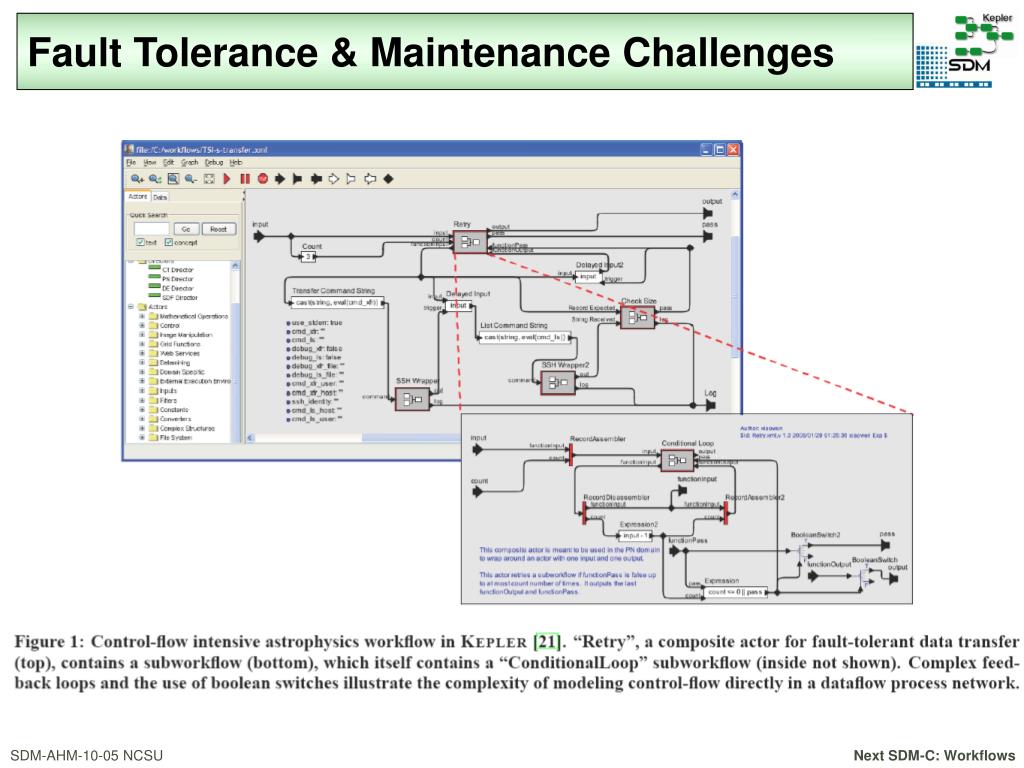Collapse the Actors tree folder
The height and width of the screenshot is (768, 1024).
[131, 307]
